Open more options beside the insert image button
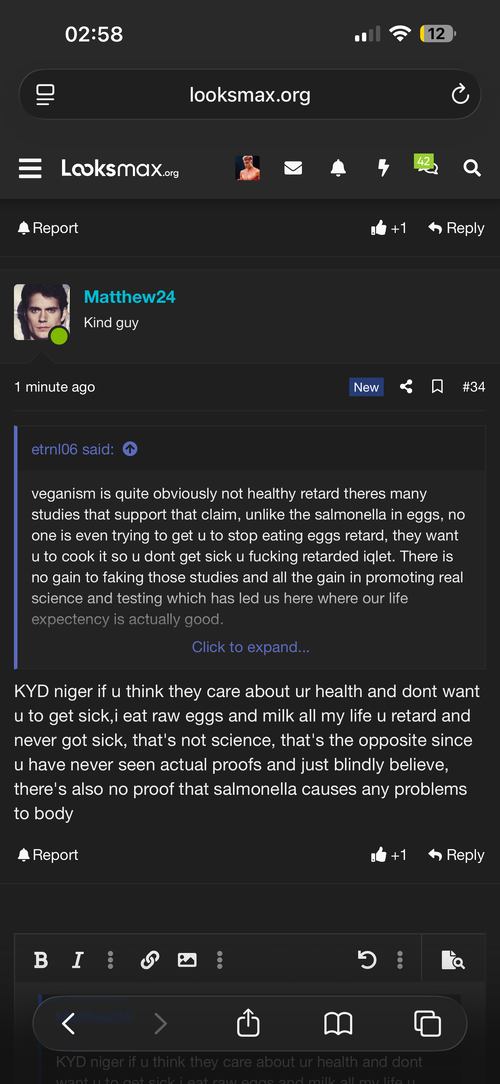The image size is (500, 1084). pyautogui.click(x=219, y=960)
